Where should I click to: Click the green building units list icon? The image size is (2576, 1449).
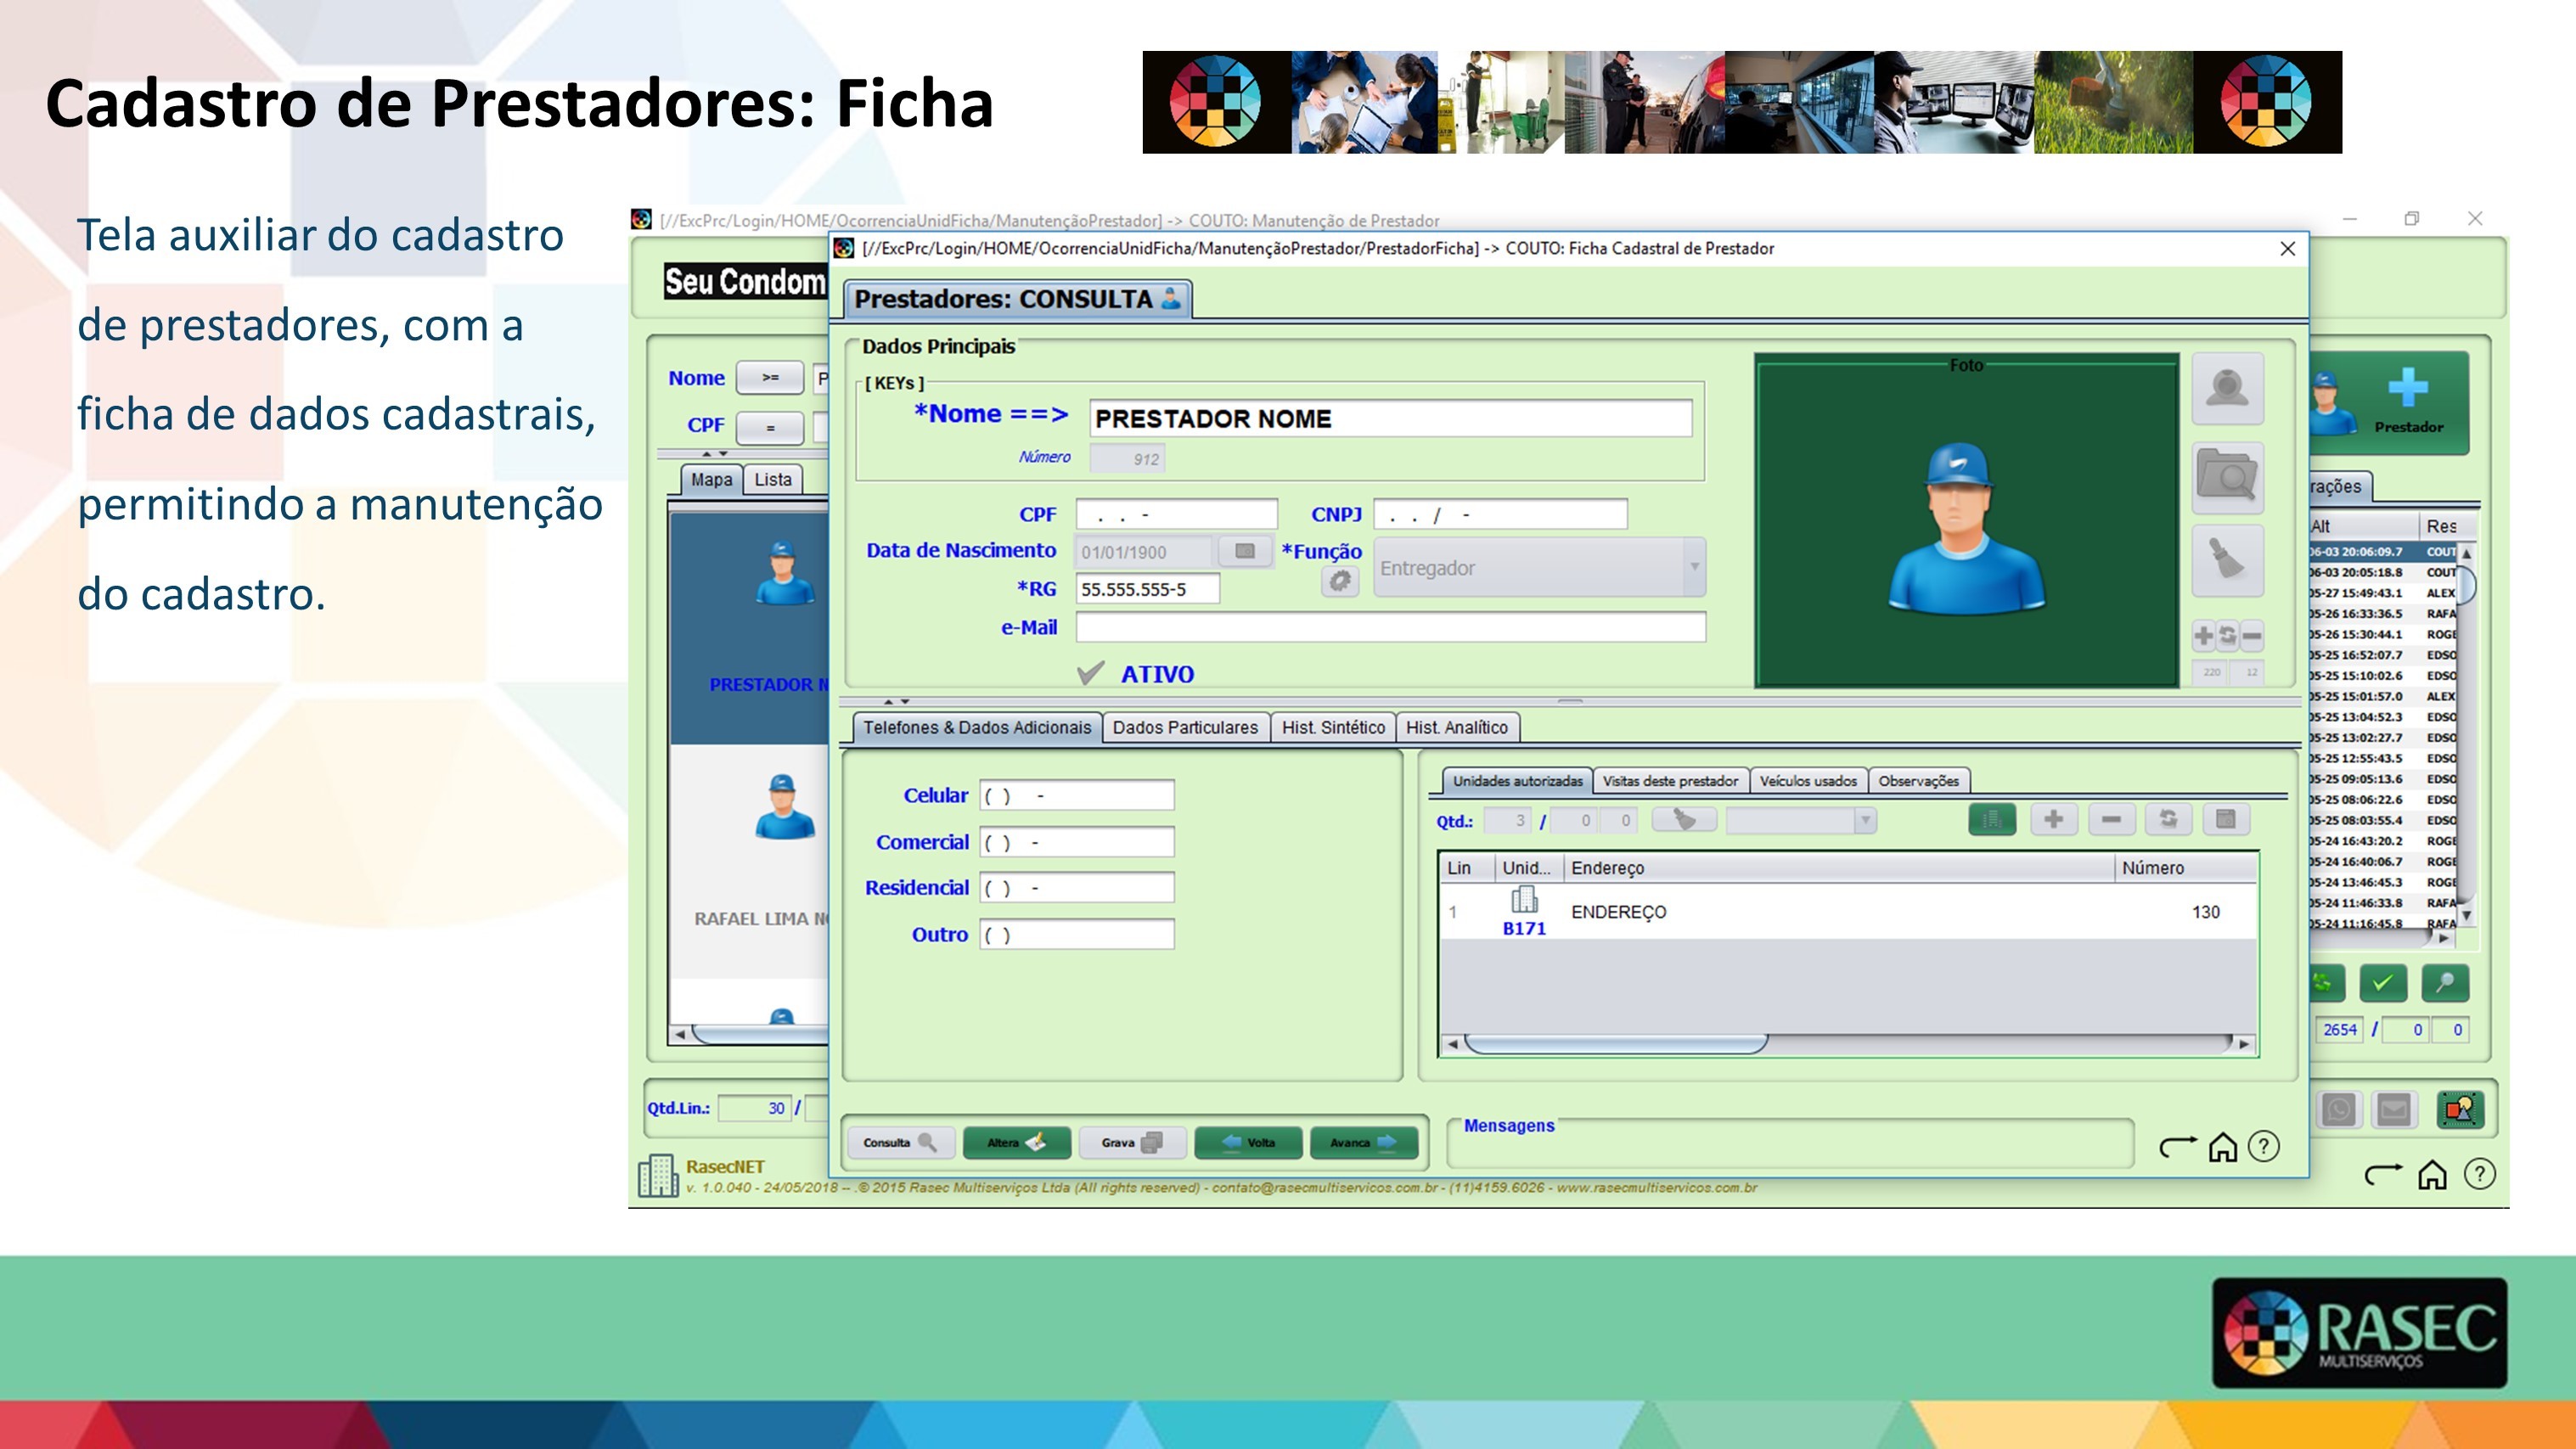[x=1991, y=820]
